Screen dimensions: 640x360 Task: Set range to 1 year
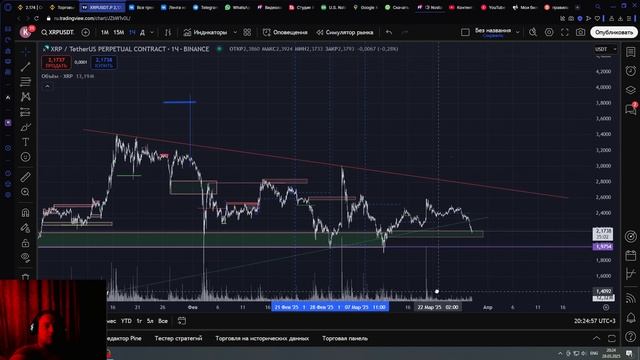pos(139,321)
